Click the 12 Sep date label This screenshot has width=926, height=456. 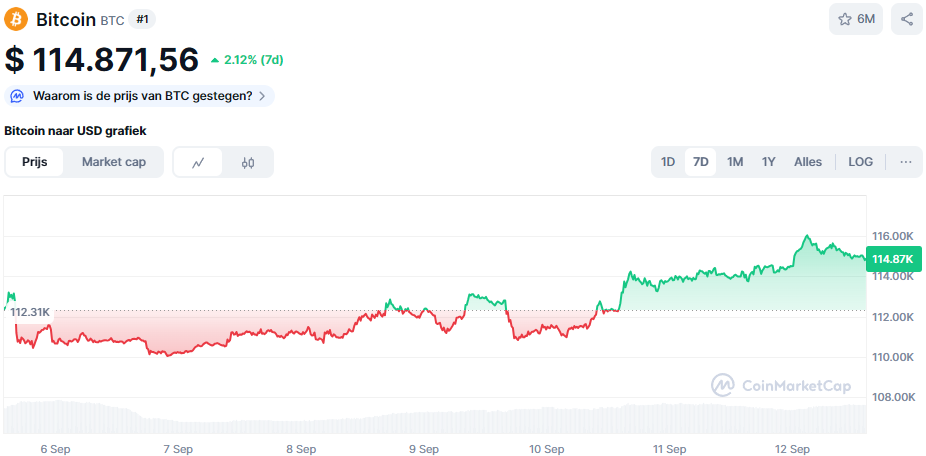(x=793, y=449)
